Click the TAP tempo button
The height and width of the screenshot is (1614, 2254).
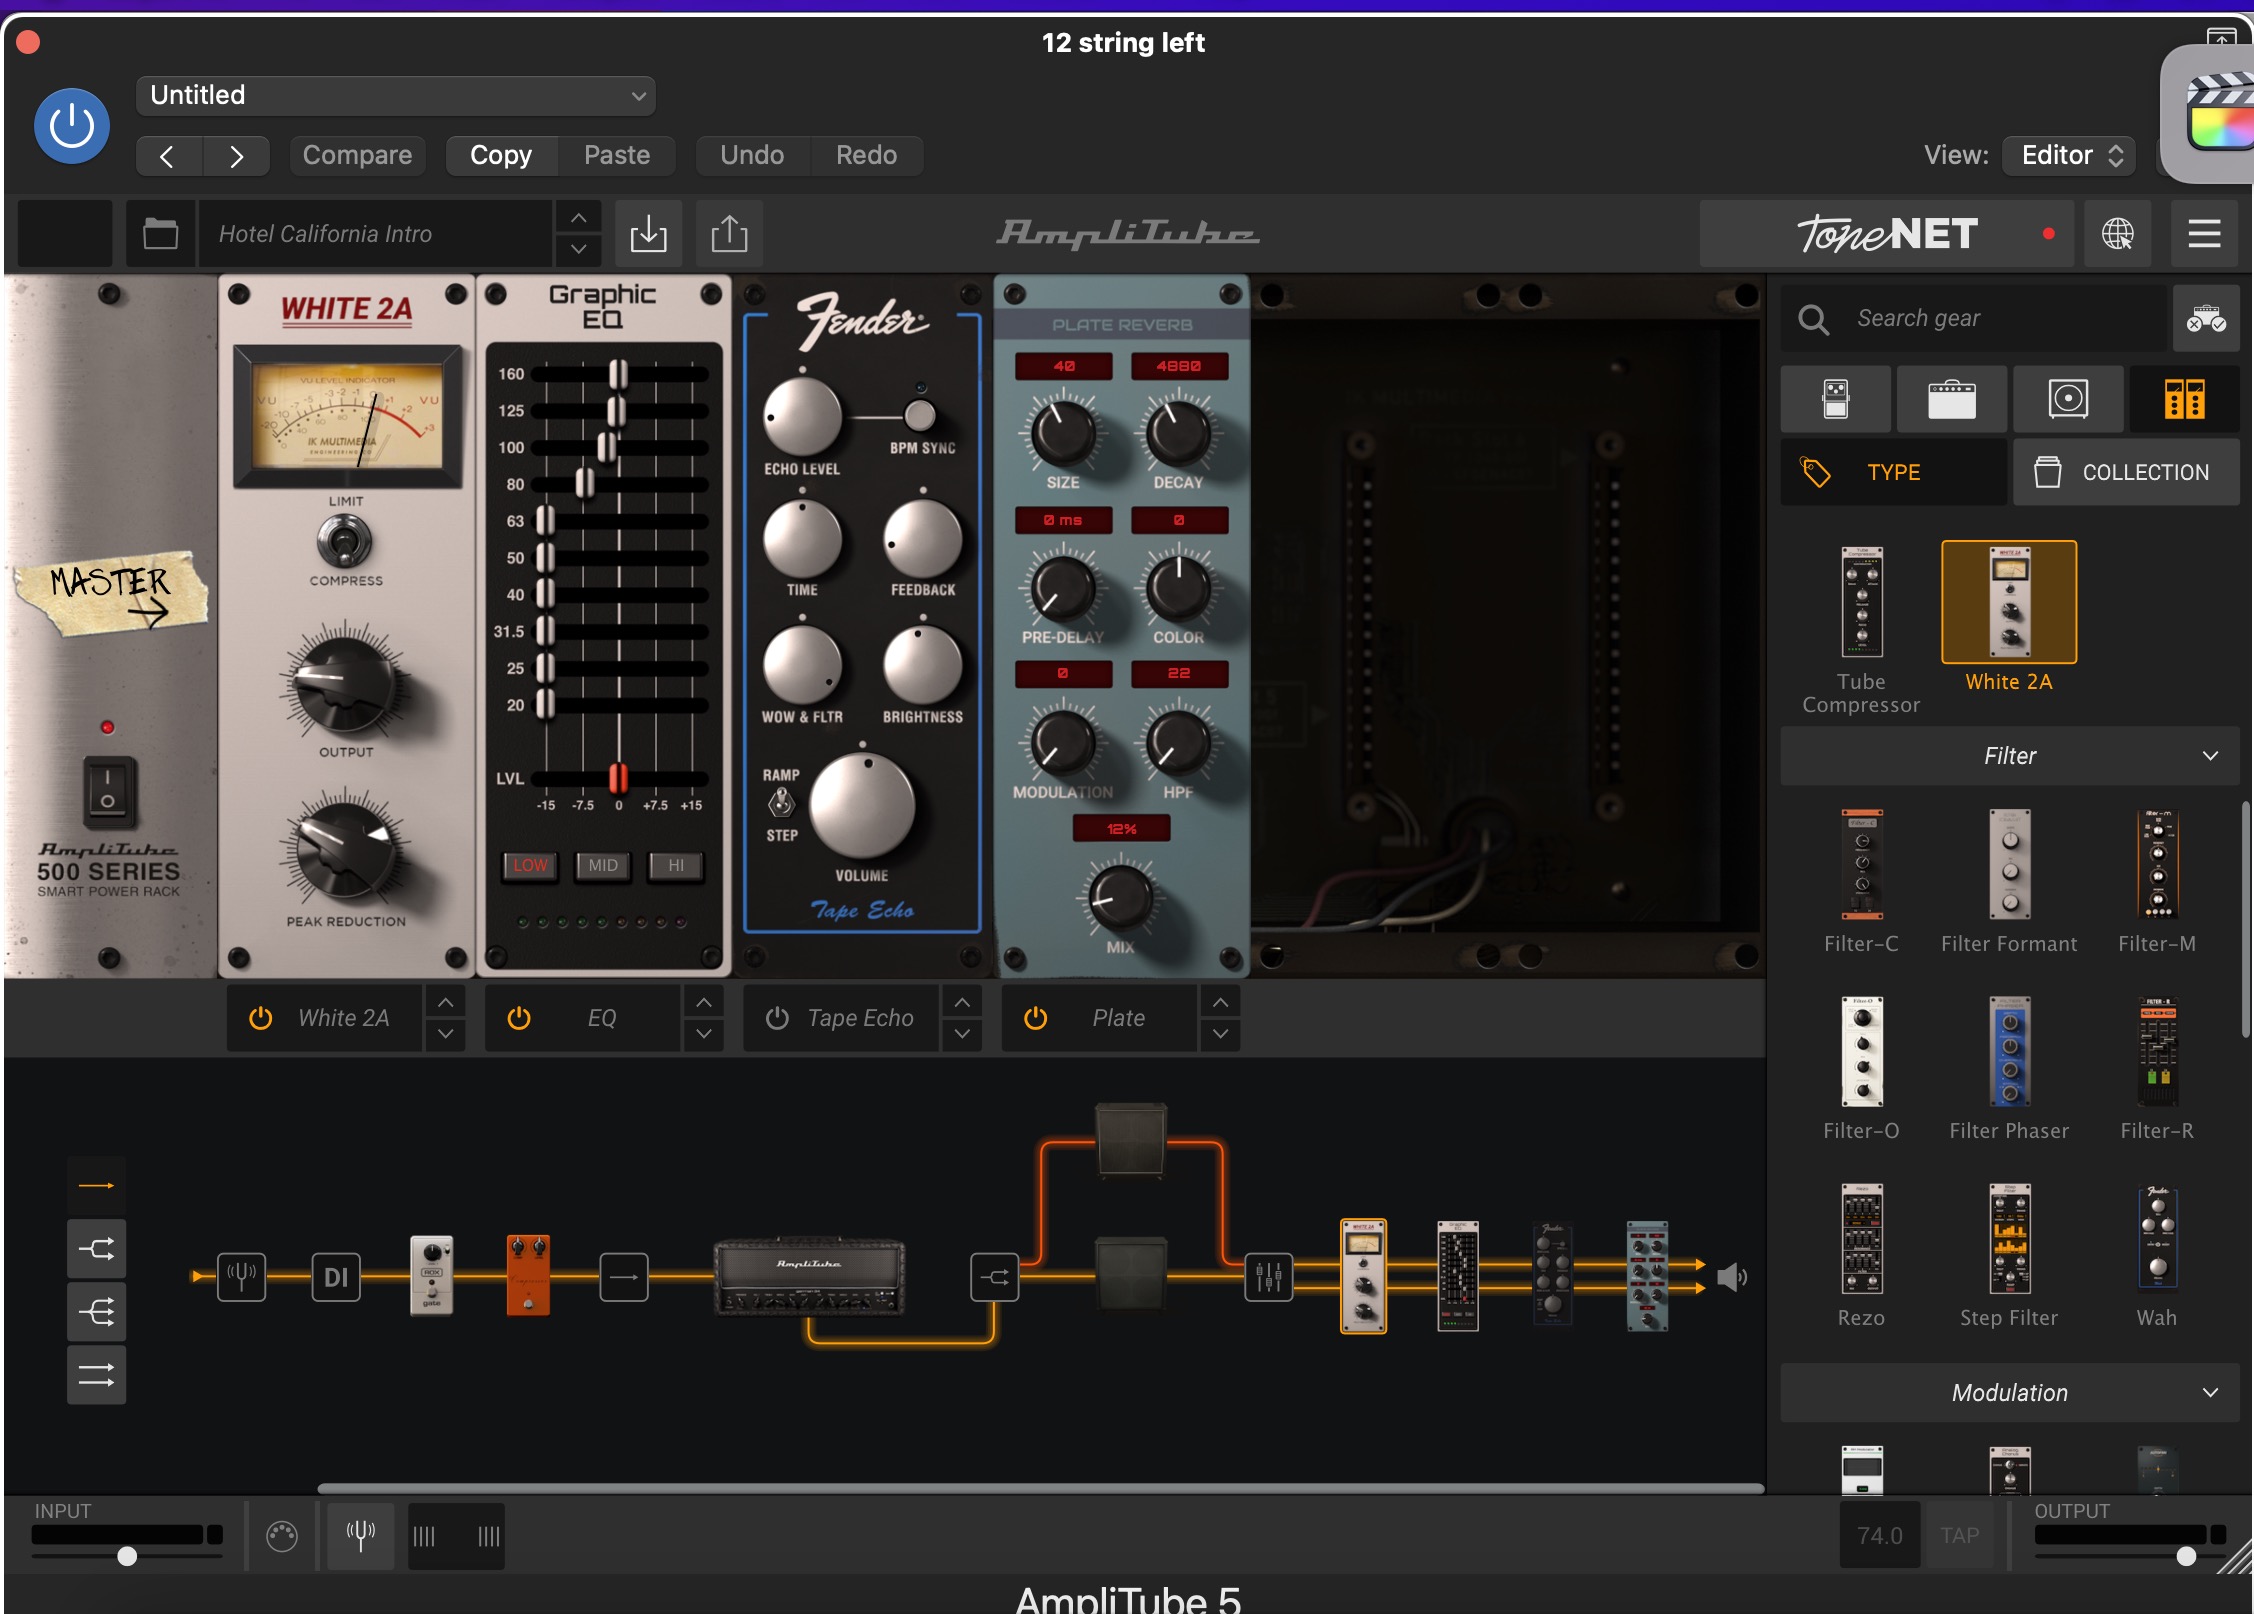click(x=1959, y=1535)
